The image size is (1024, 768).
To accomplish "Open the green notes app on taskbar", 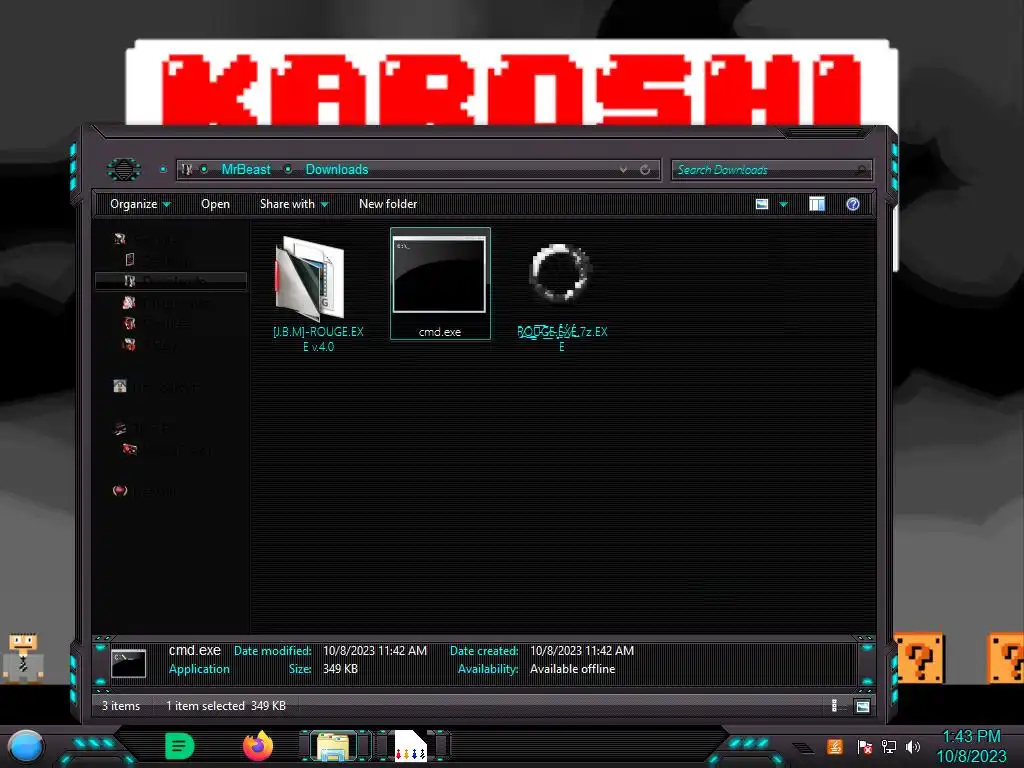I will click(180, 746).
